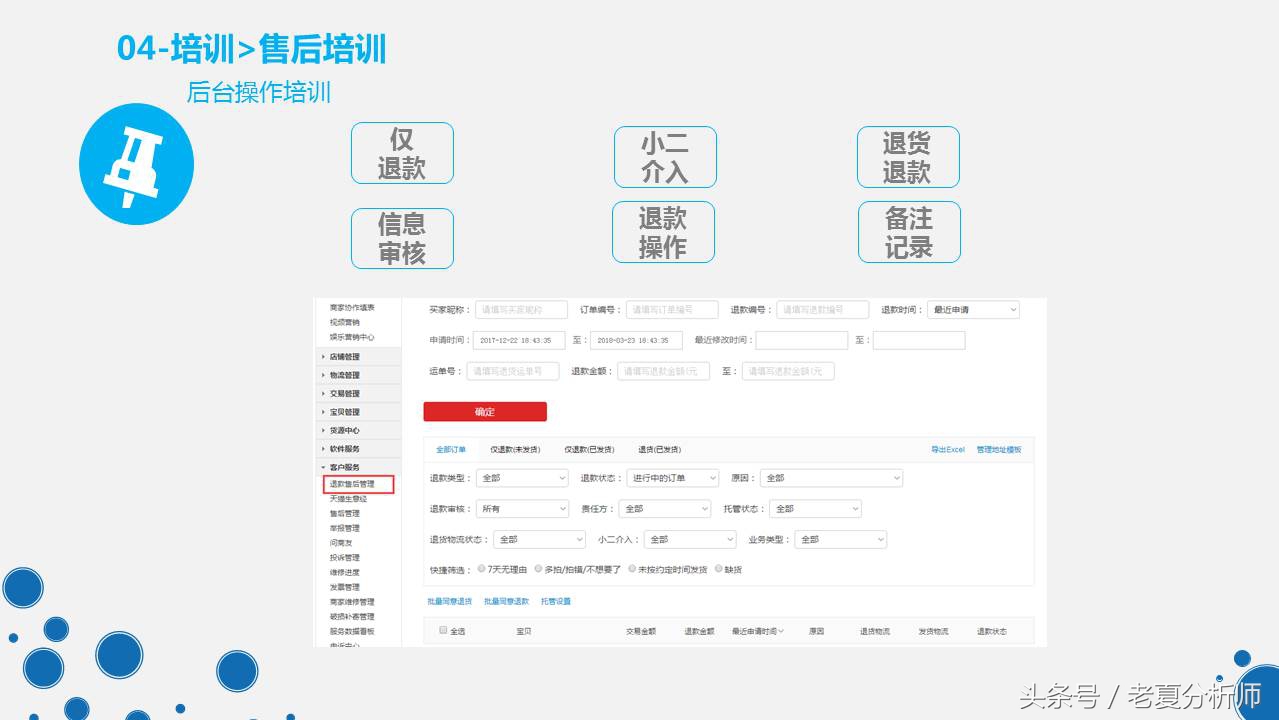Click the 批量同意退款 link
The width and height of the screenshot is (1279, 720).
[508, 601]
